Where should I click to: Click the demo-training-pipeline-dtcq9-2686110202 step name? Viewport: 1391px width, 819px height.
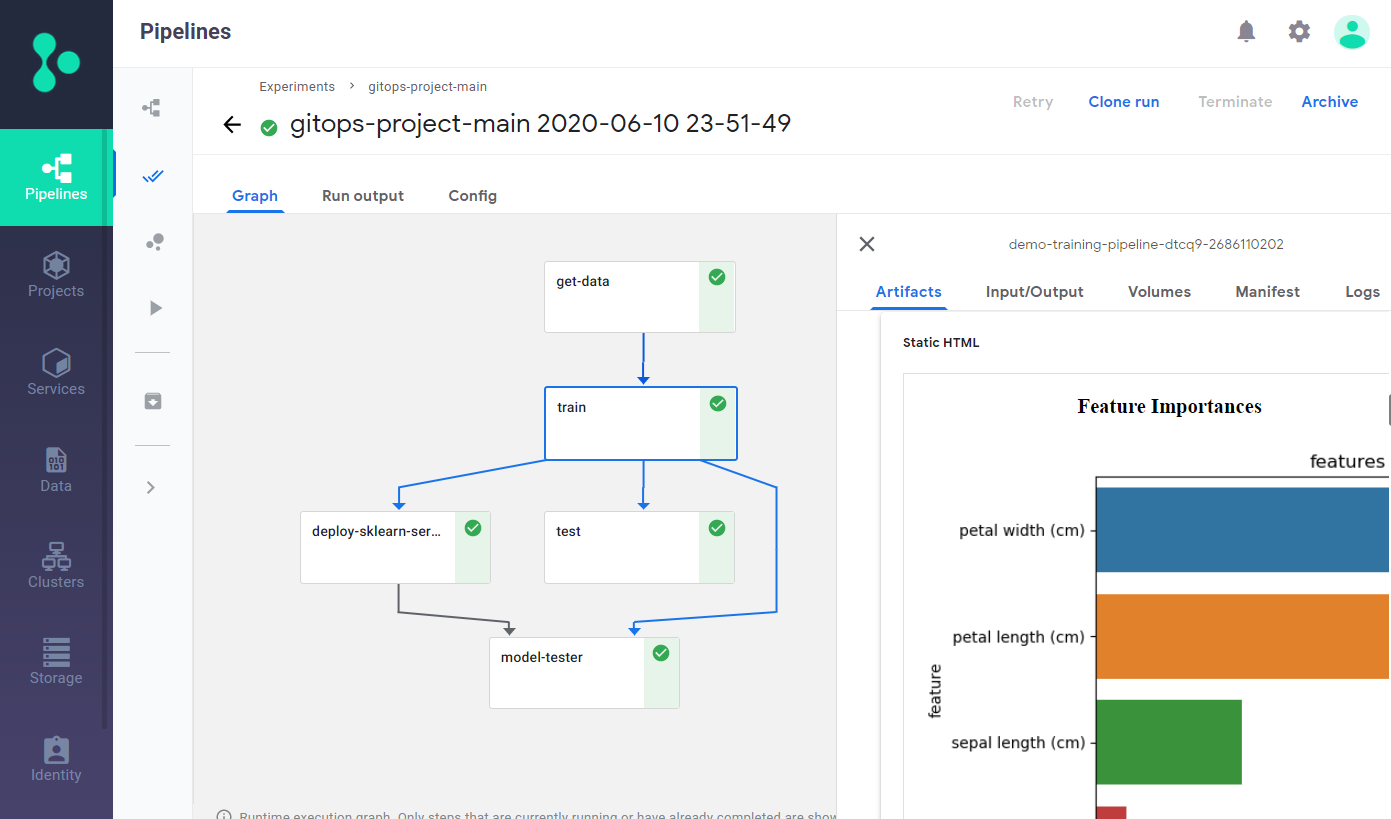coord(1146,244)
